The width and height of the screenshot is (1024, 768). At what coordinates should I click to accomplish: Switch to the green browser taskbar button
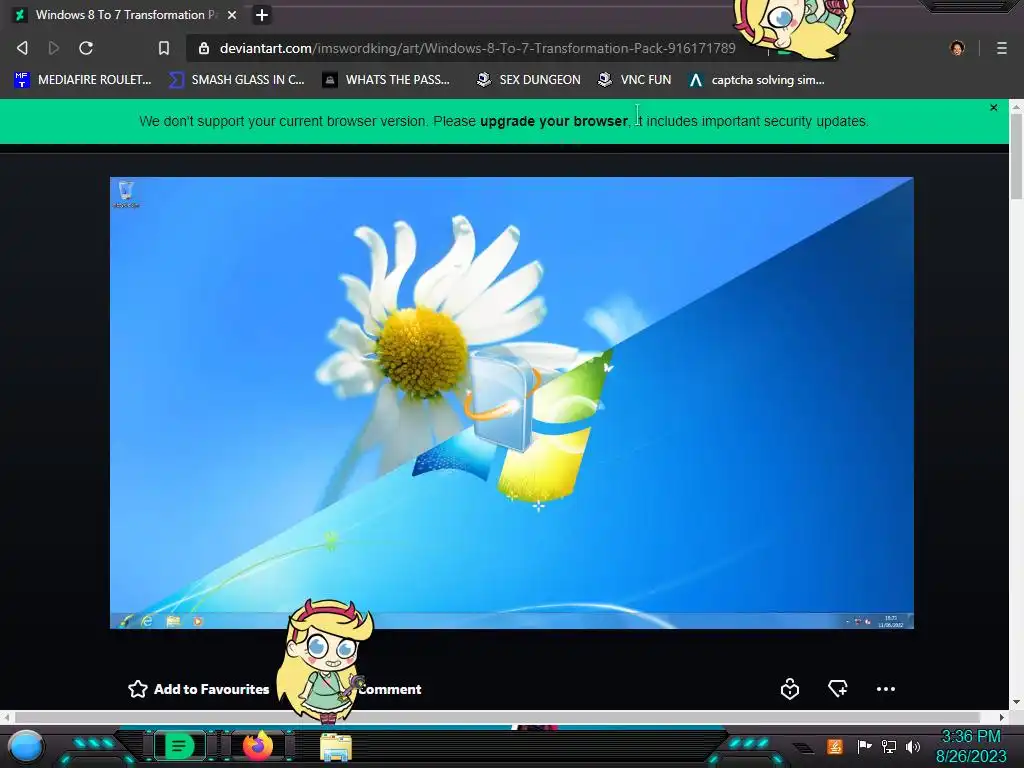[x=179, y=746]
